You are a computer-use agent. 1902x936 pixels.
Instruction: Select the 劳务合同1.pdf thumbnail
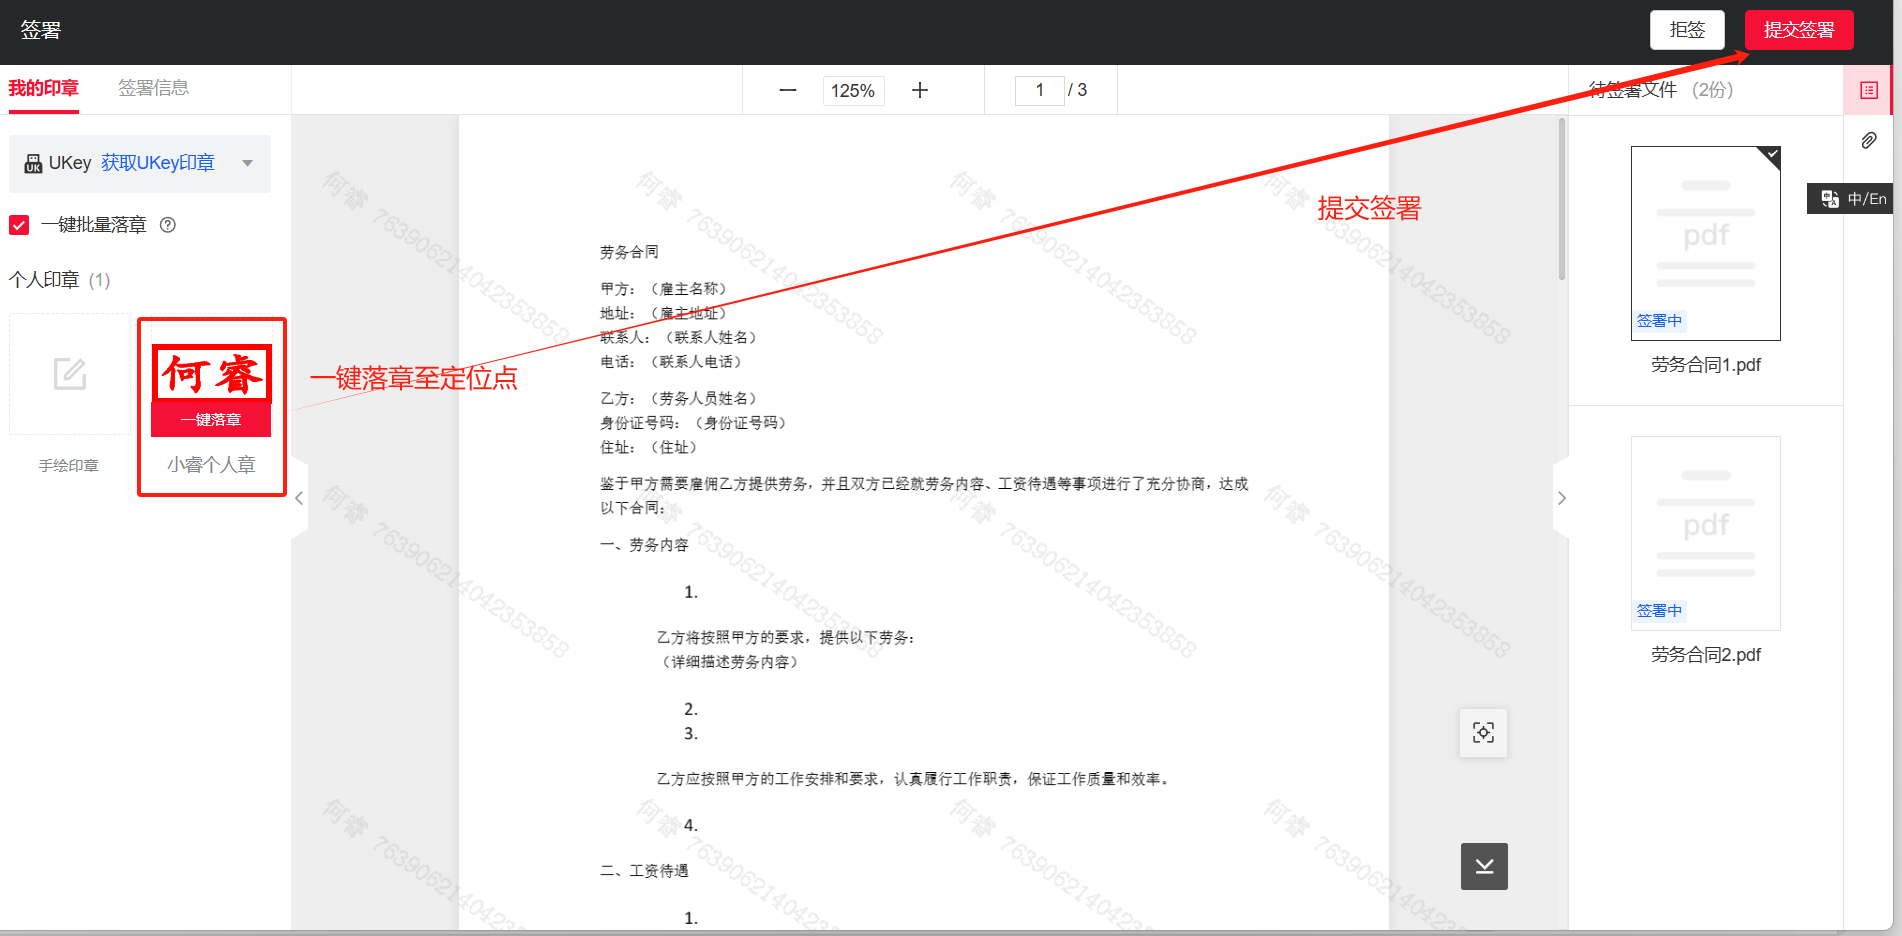1706,243
